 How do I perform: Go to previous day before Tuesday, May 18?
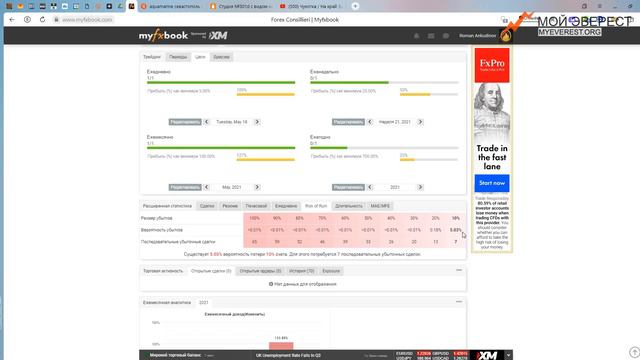point(207,122)
